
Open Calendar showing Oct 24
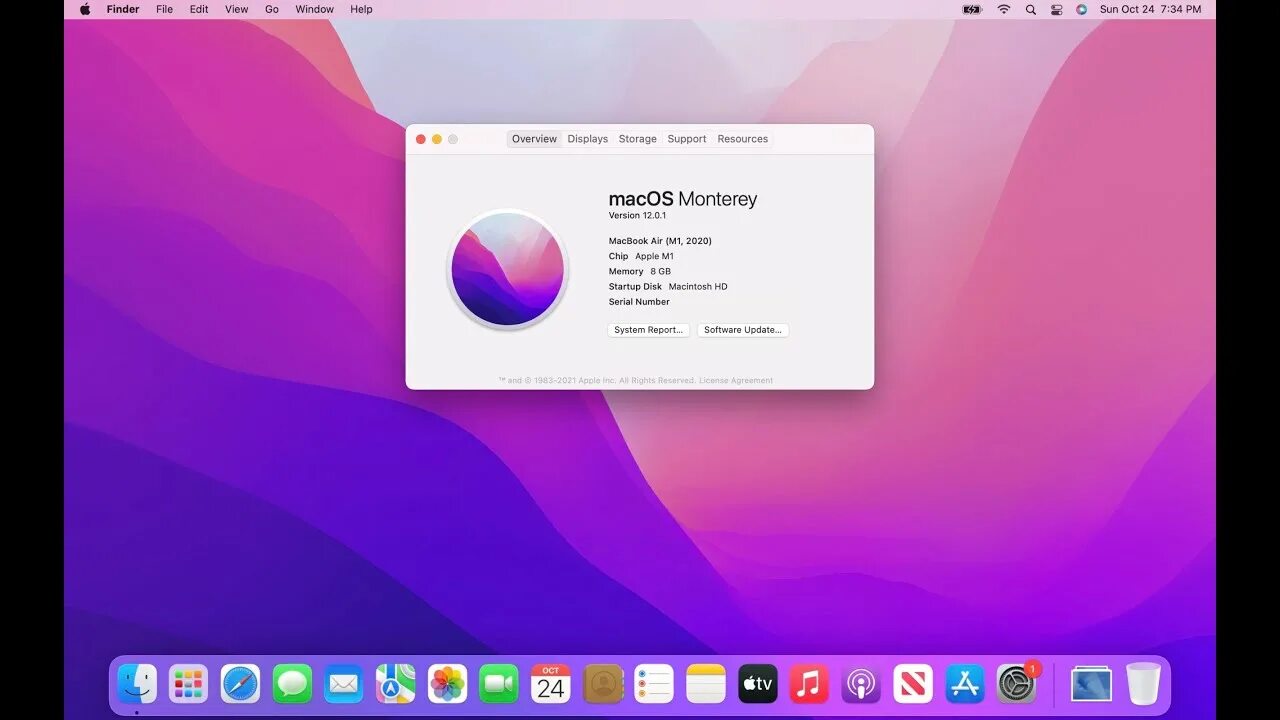[x=550, y=684]
